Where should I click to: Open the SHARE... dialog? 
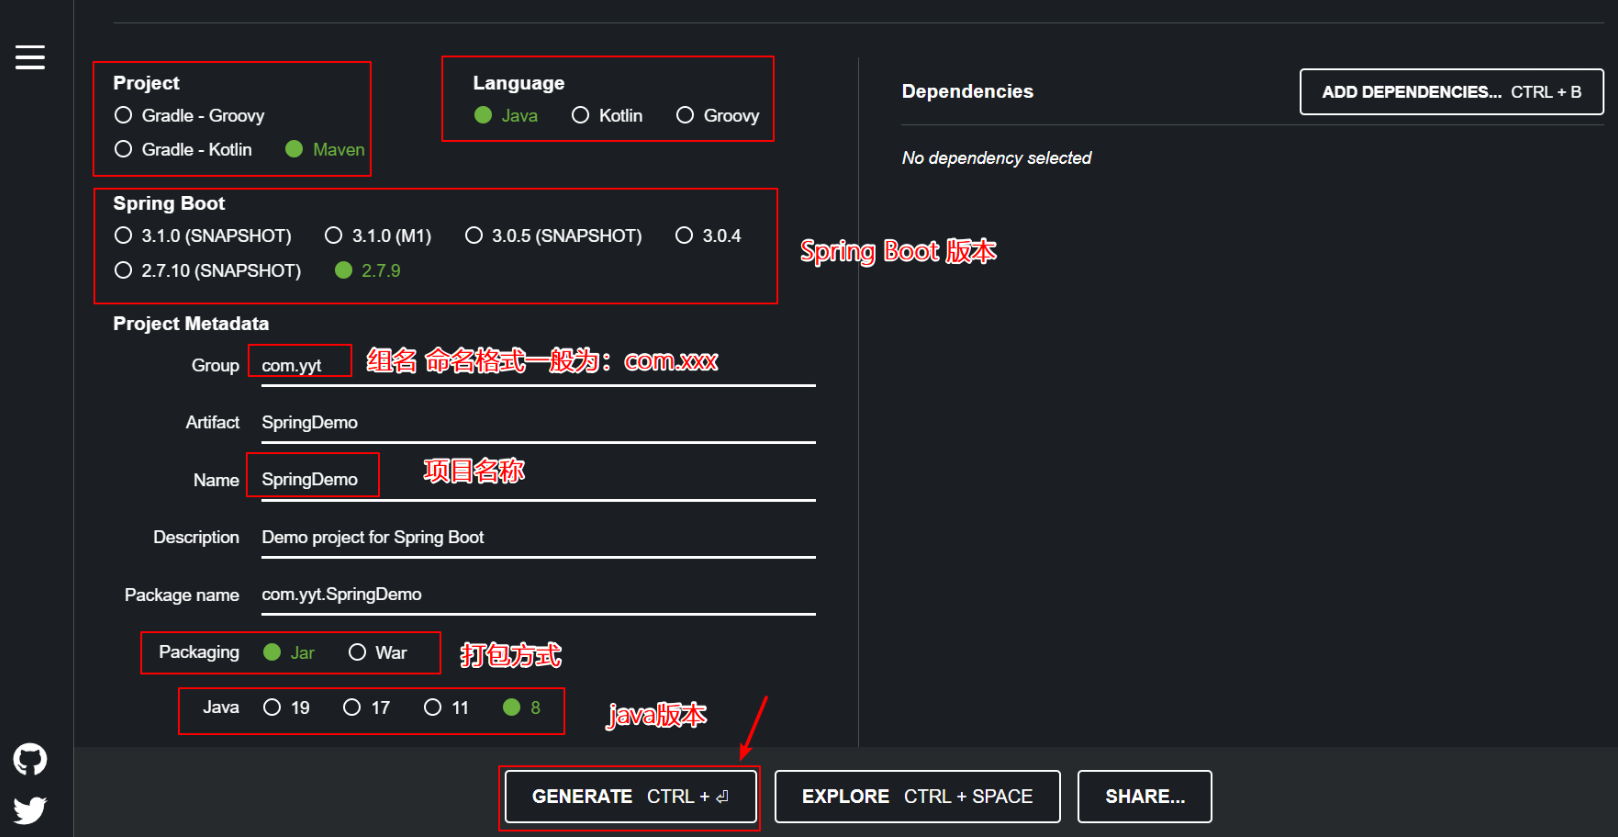(1145, 797)
